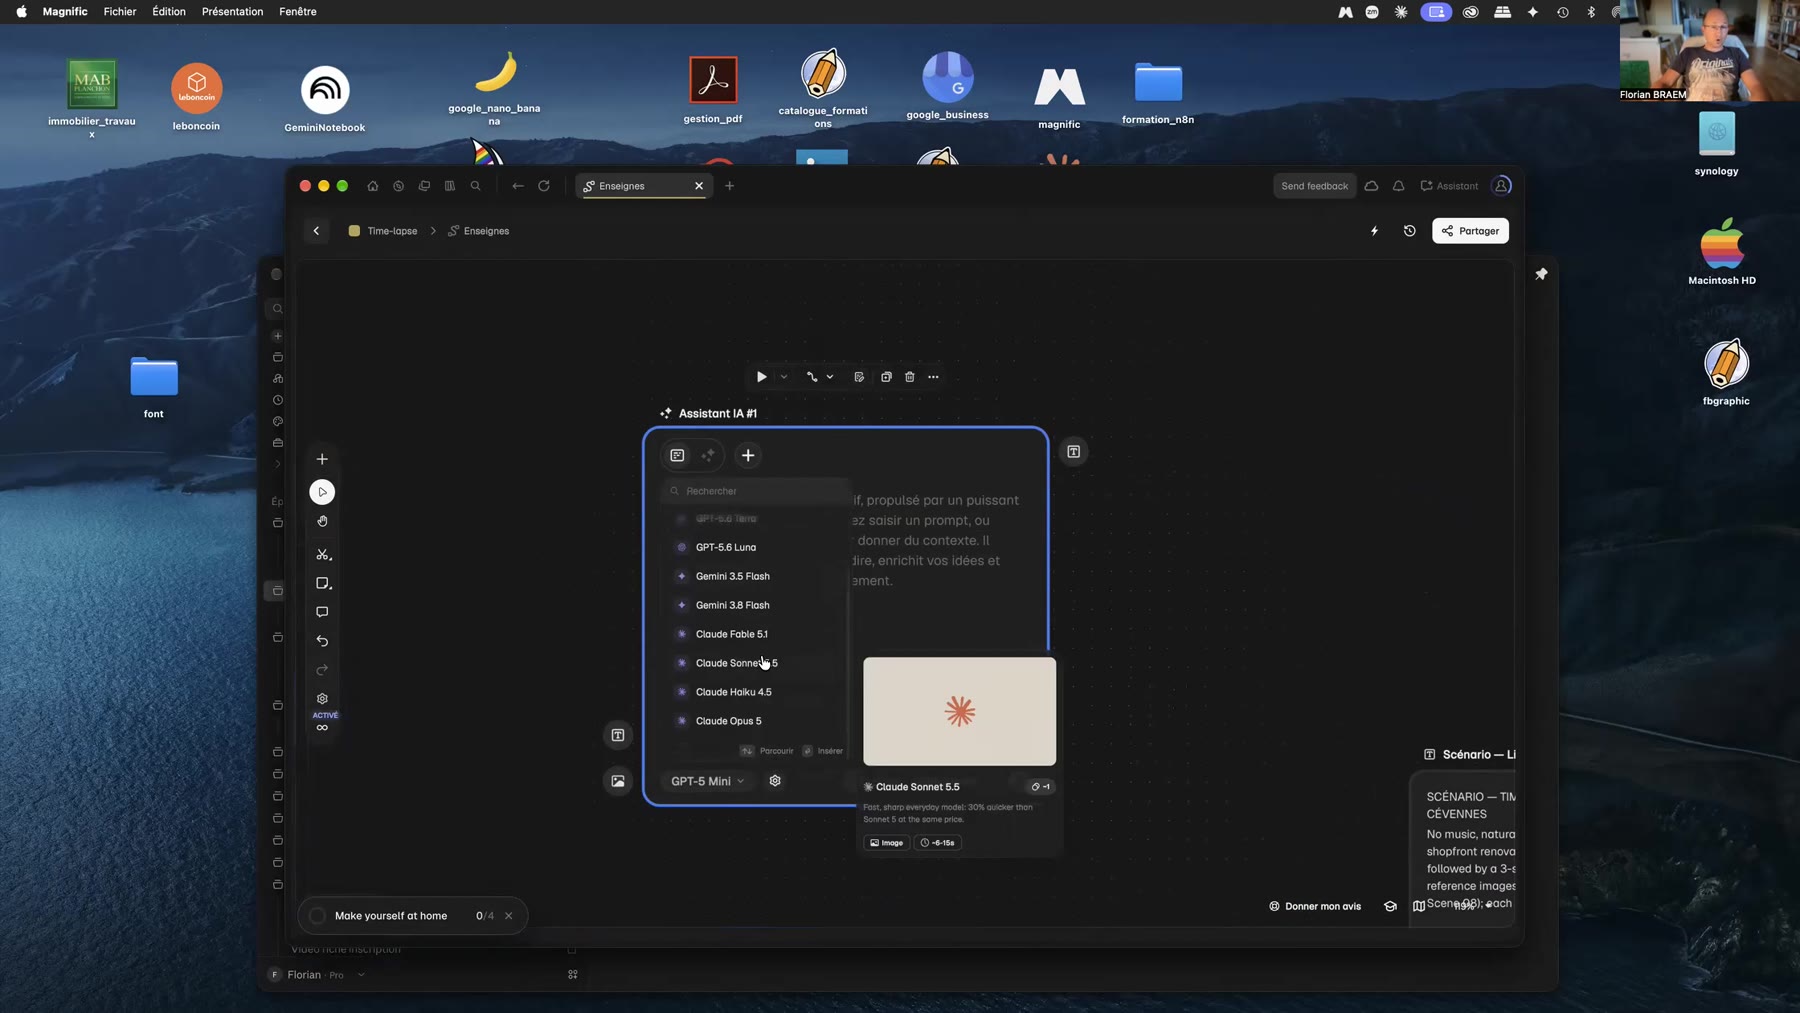This screenshot has height=1013, width=1800.
Task: Duplicate the node with the copy icon
Action: point(886,377)
